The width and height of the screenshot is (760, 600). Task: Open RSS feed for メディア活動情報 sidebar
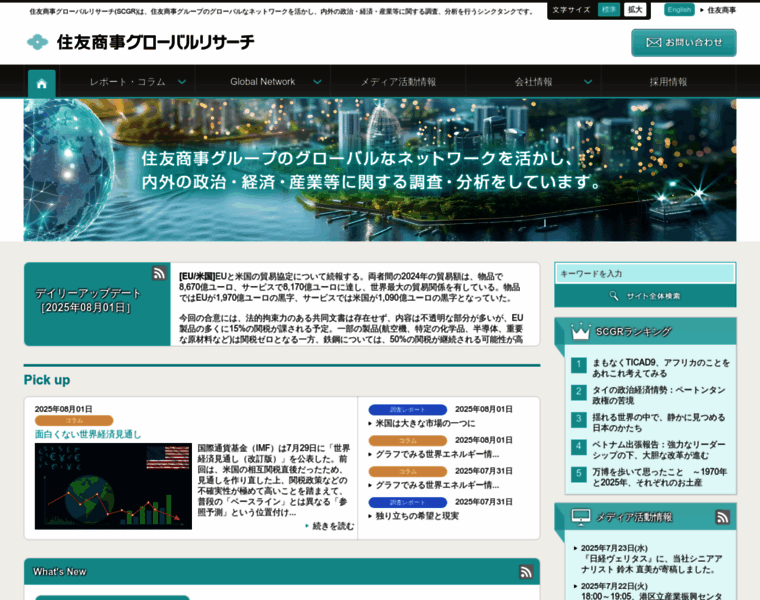tap(722, 517)
